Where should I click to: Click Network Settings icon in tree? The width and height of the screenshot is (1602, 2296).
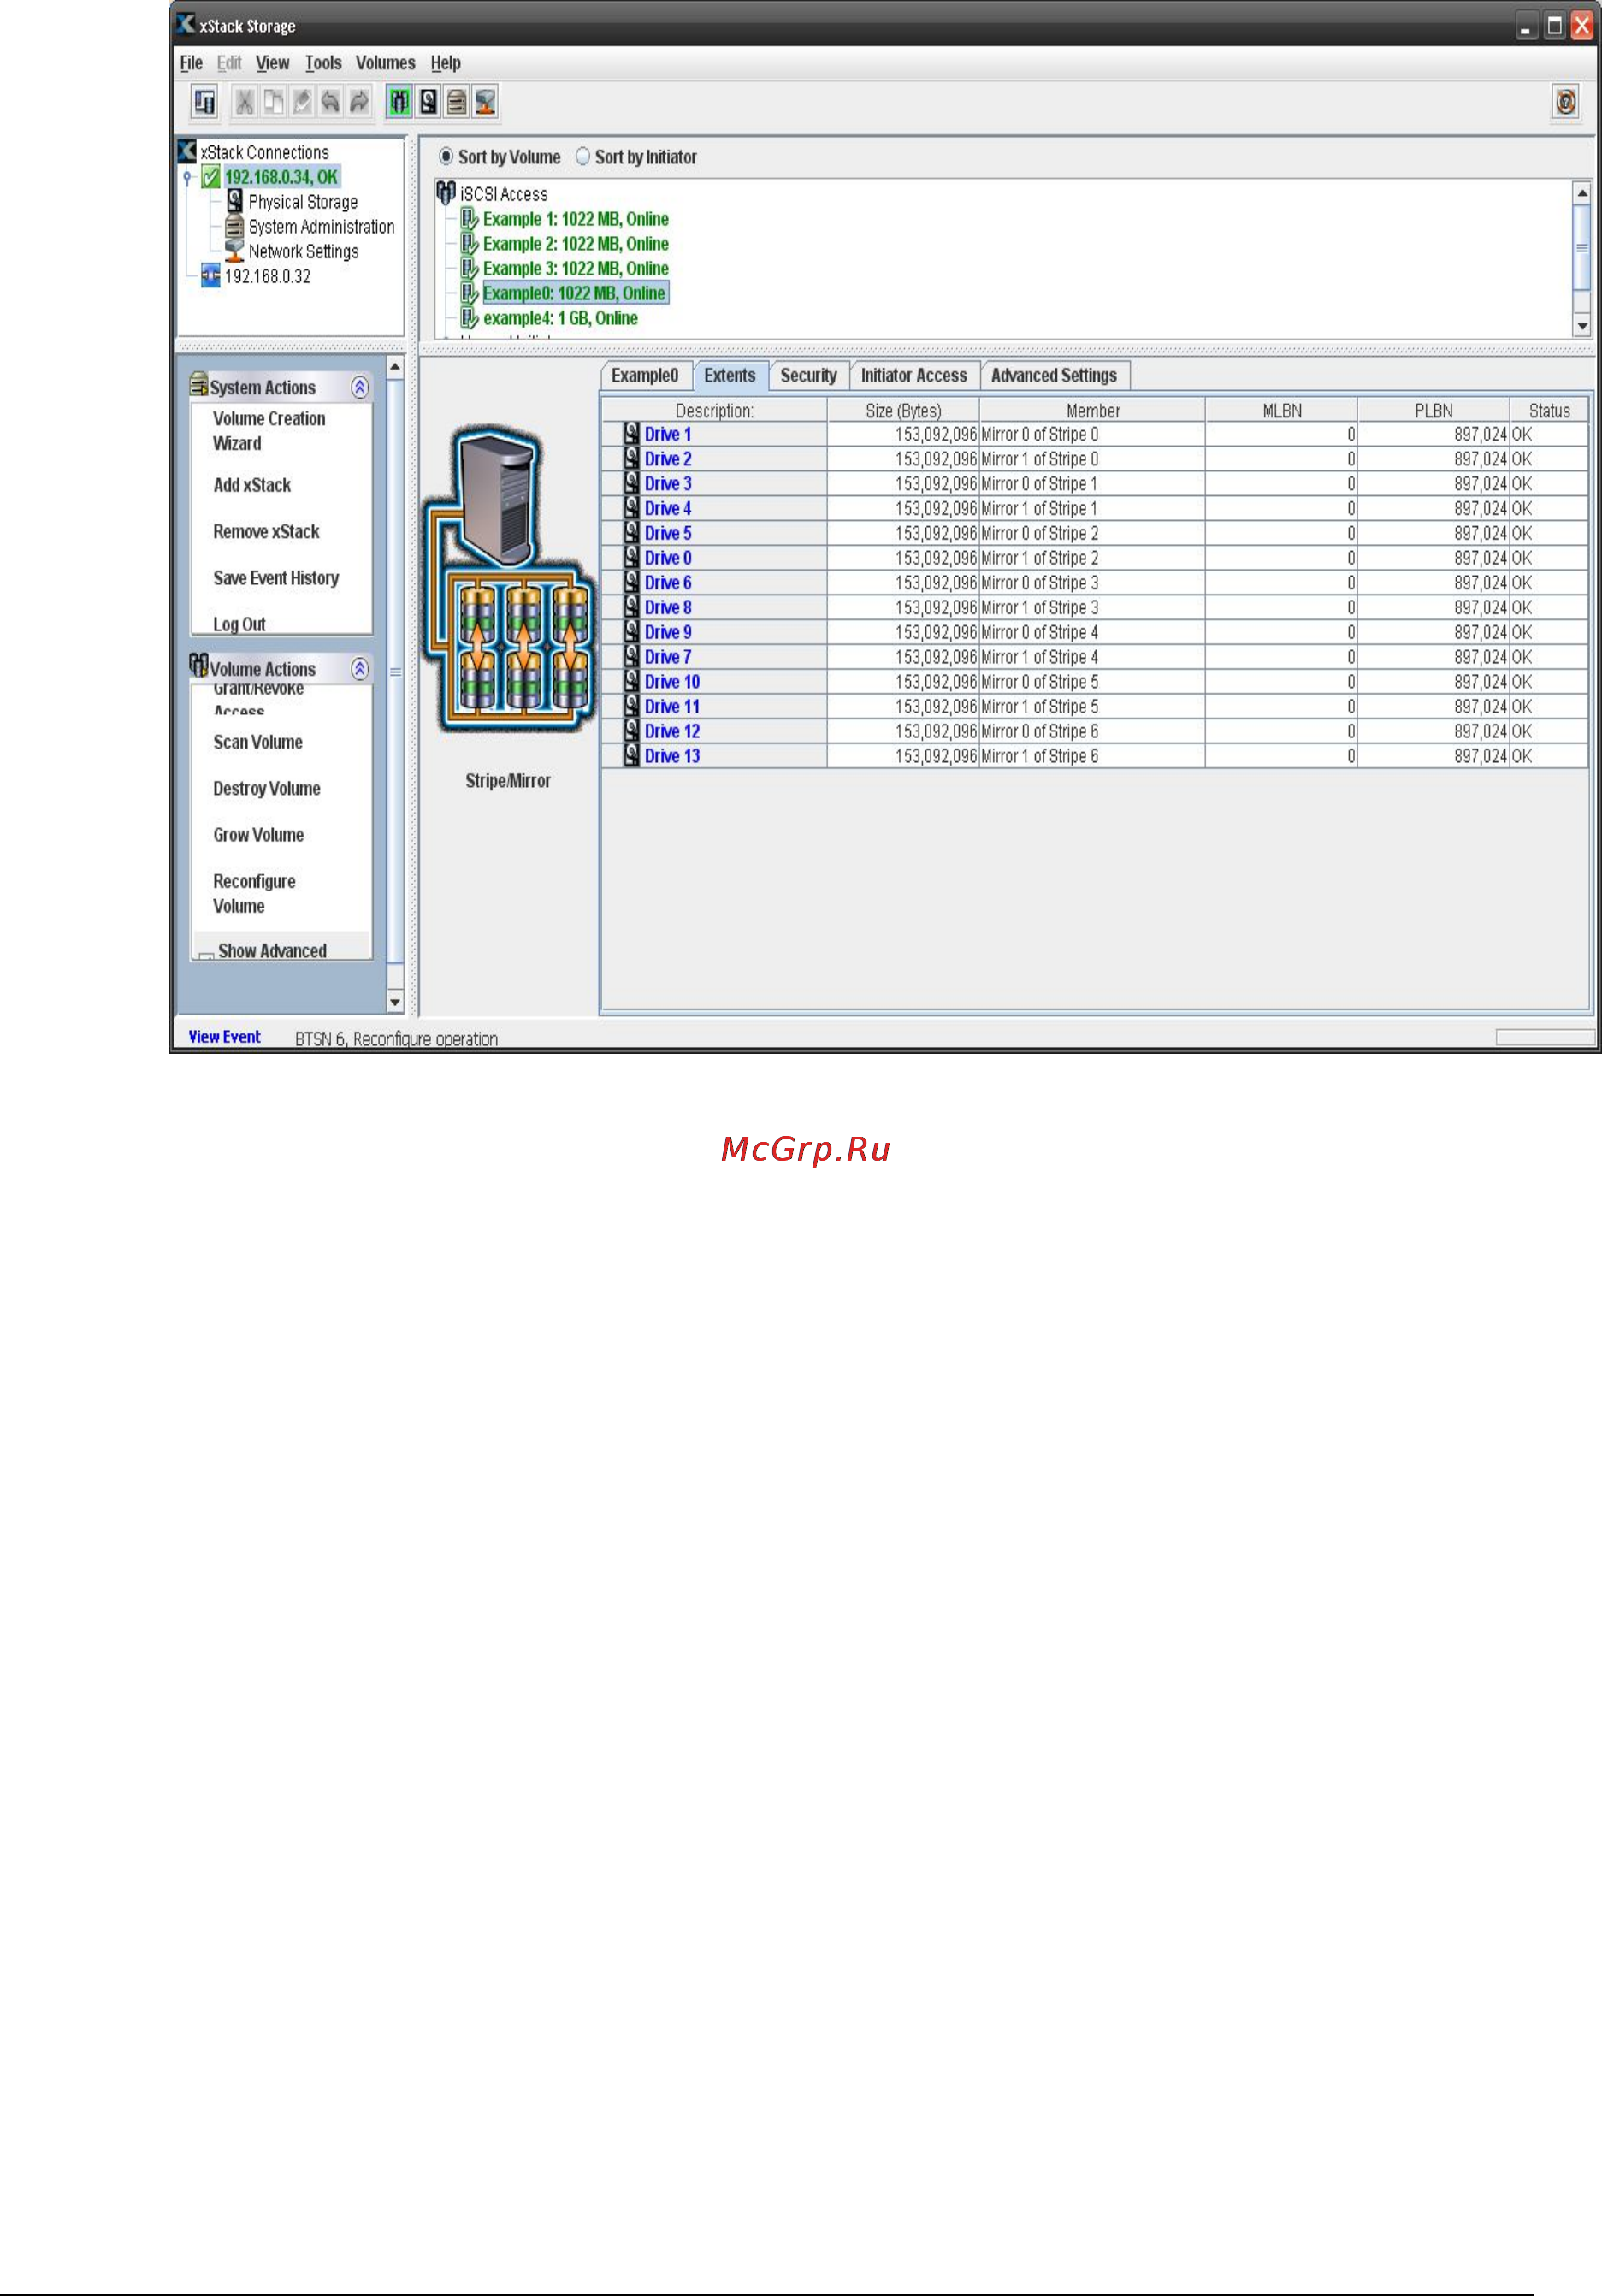(235, 251)
